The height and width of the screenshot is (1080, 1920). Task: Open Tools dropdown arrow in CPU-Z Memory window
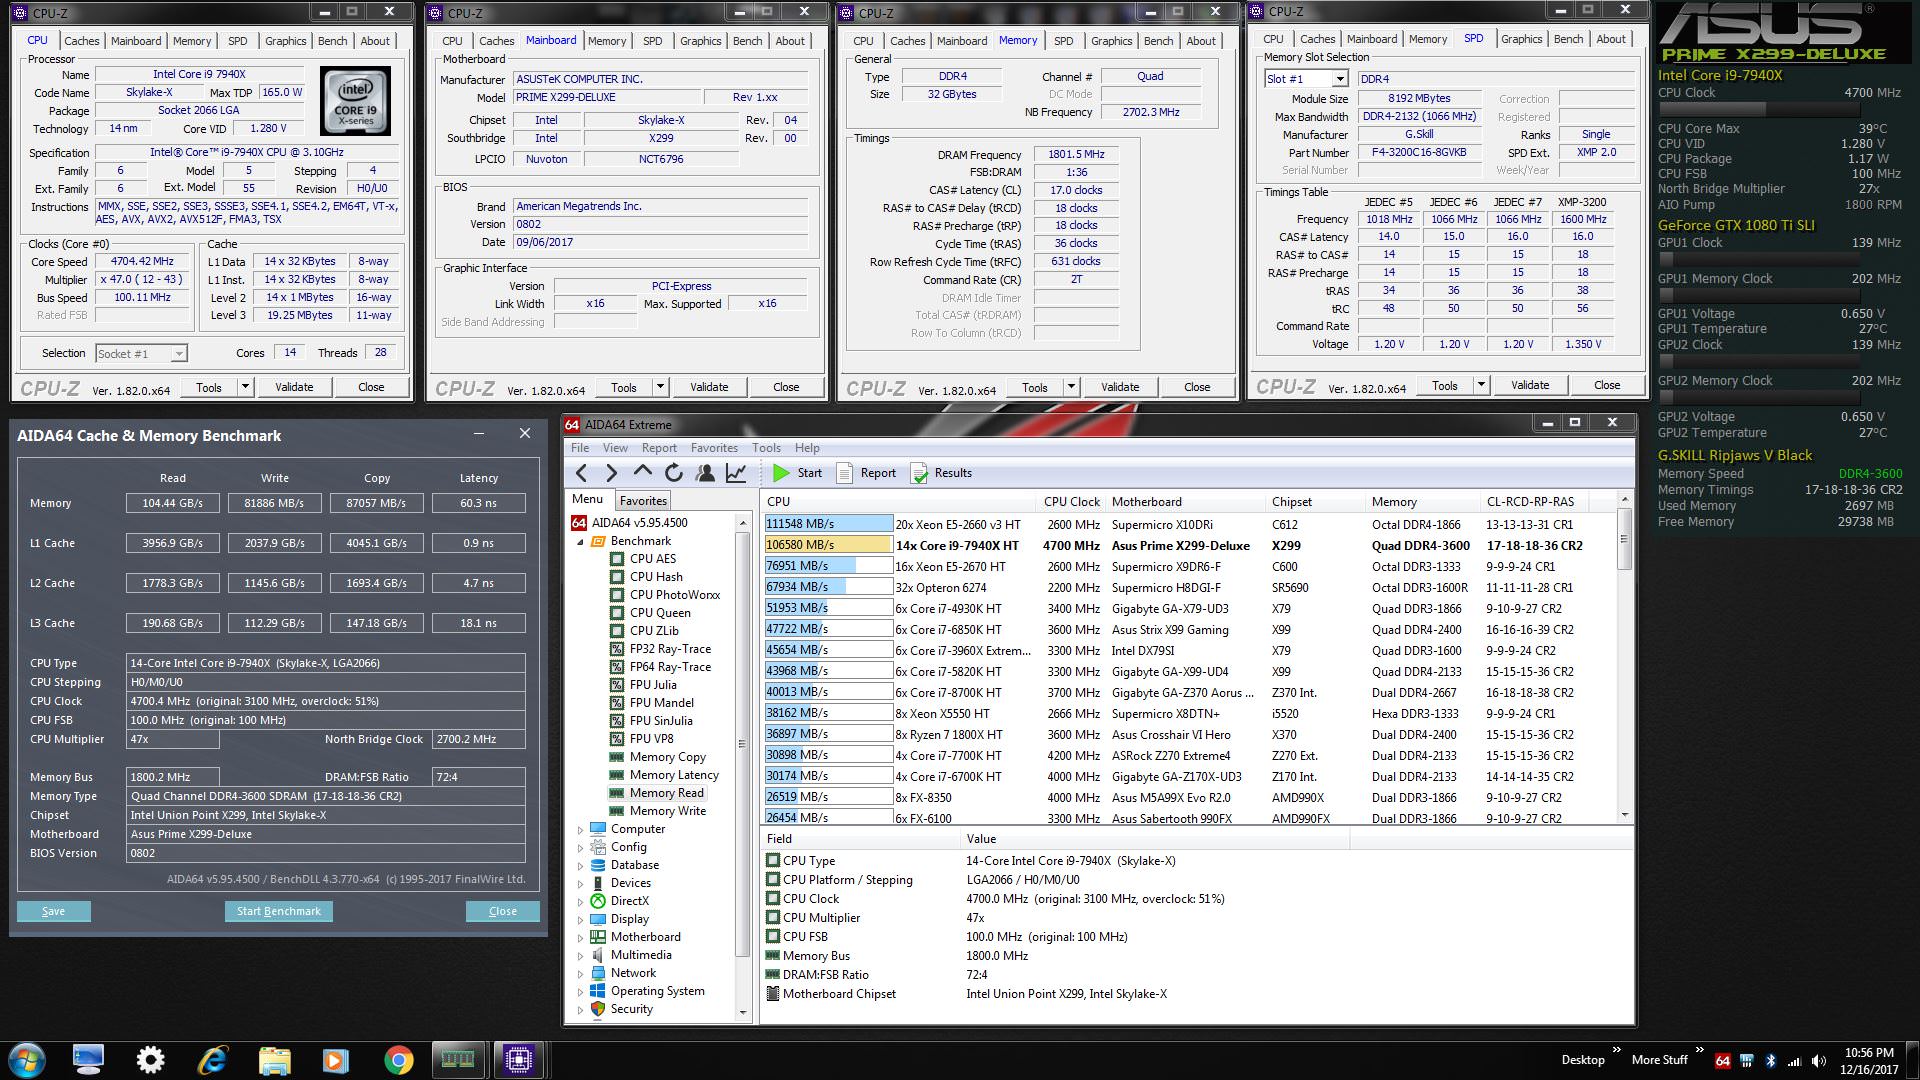point(1071,387)
